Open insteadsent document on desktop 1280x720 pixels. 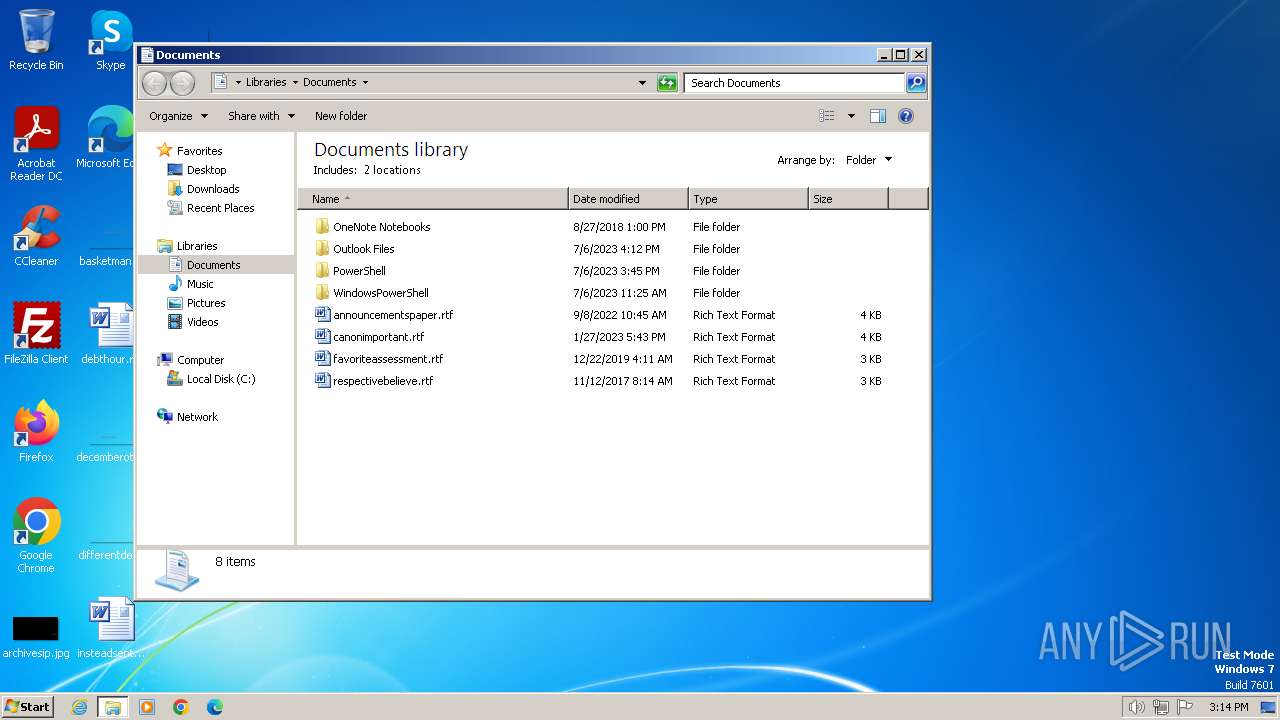click(x=111, y=628)
